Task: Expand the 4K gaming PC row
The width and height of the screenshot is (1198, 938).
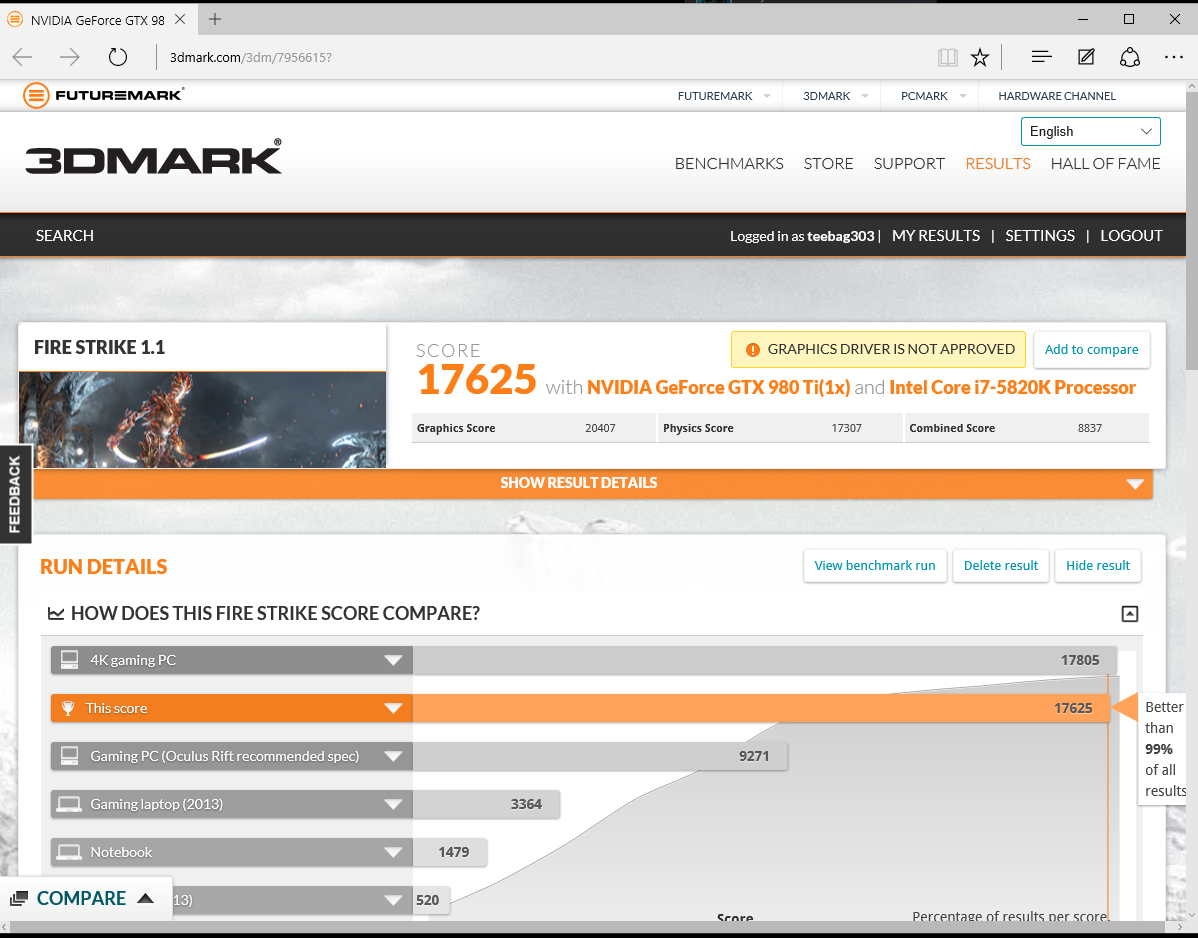Action: pos(393,661)
